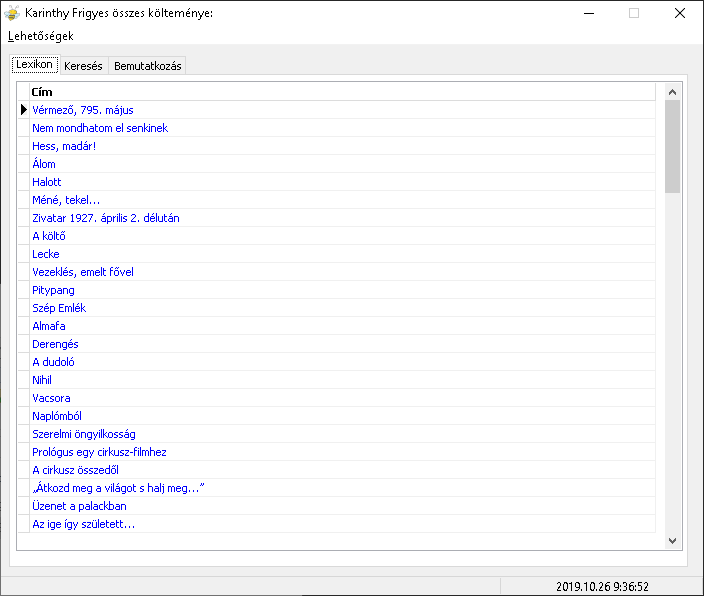The height and width of the screenshot is (596, 704).
Task: Click the bee application icon in title bar
Action: click(12, 13)
